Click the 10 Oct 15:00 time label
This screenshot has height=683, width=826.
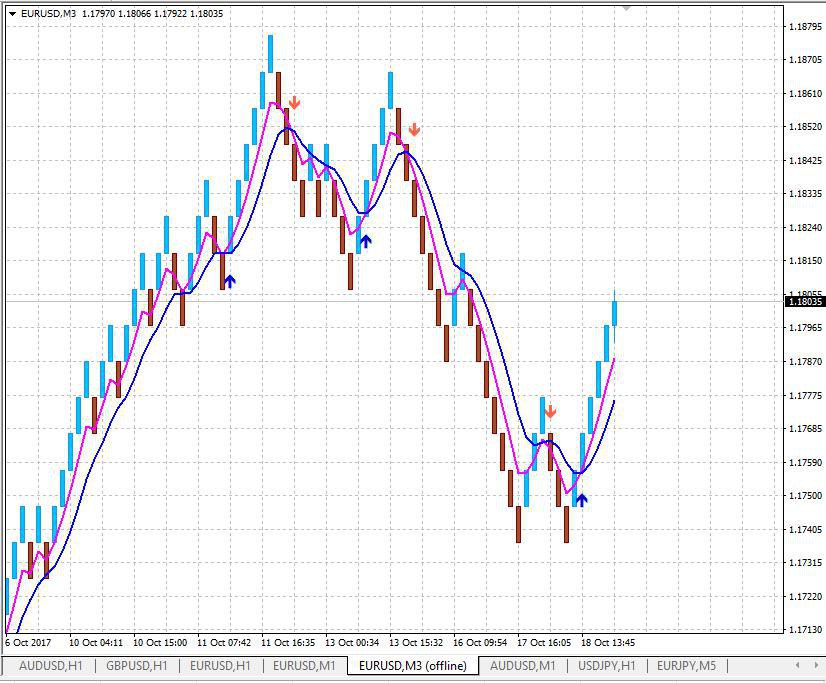(160, 643)
